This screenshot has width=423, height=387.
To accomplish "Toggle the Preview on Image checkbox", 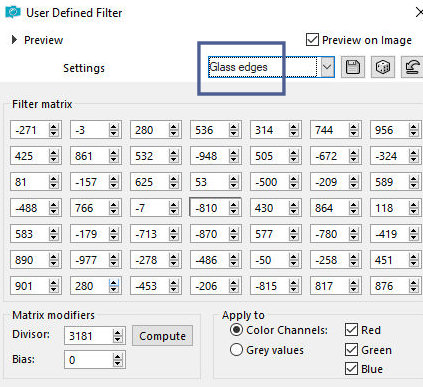I will pos(312,40).
